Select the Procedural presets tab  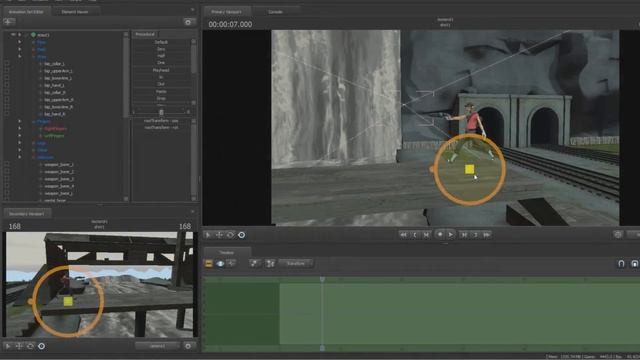[145, 34]
